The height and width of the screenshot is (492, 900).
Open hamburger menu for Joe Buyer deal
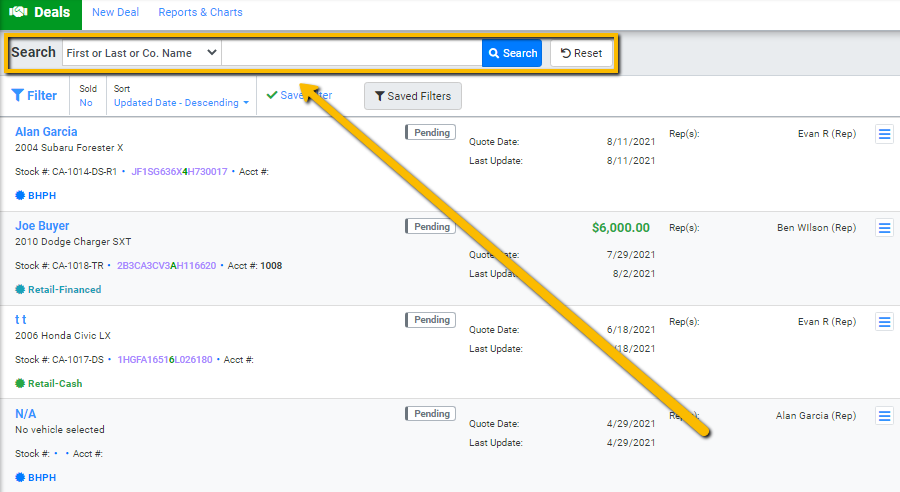coord(884,228)
